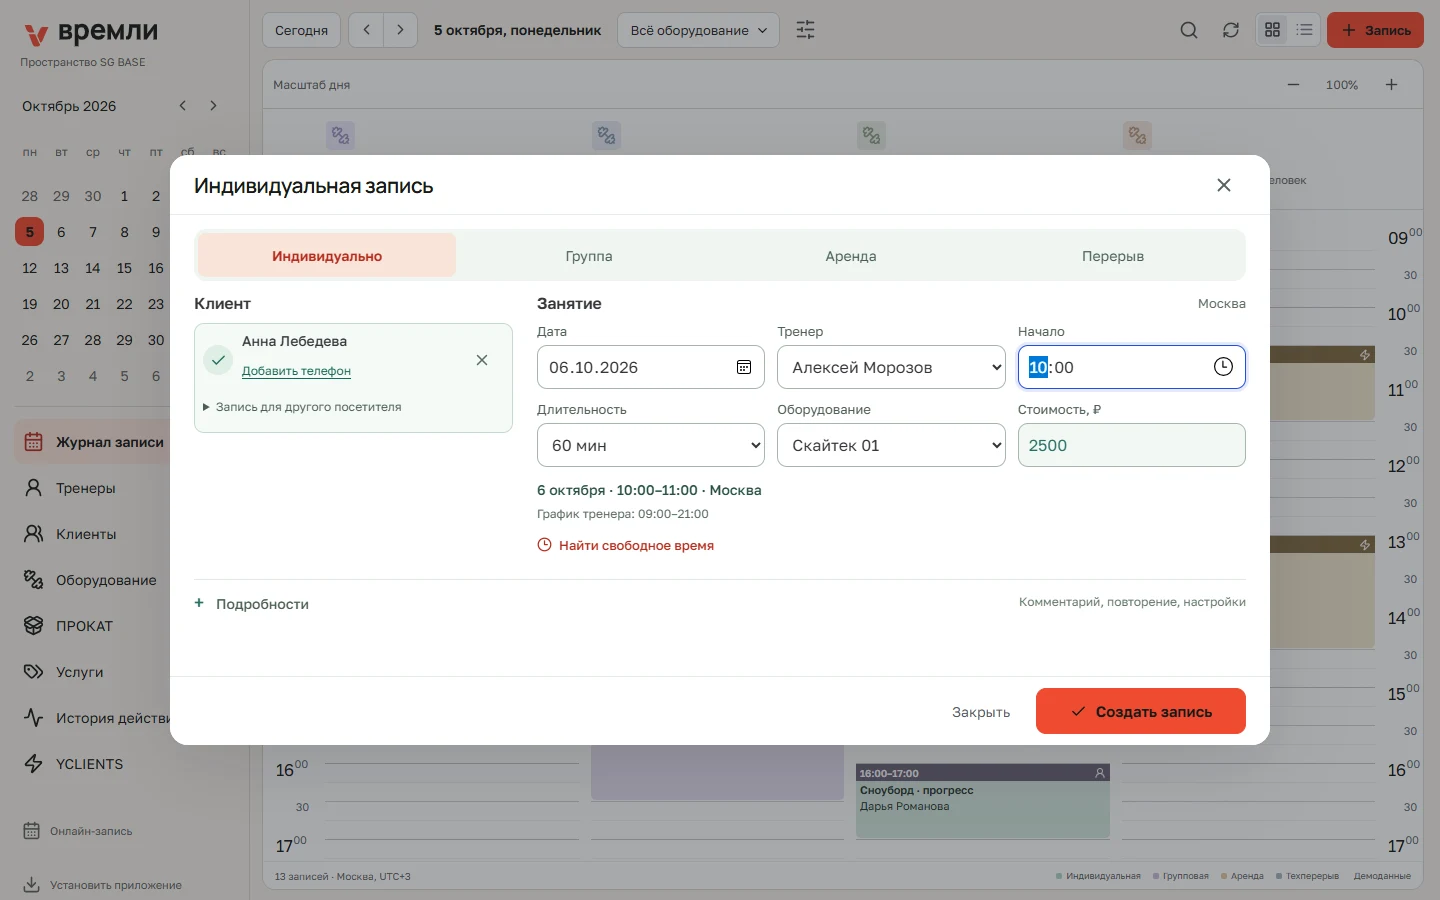Show previous month in mini calendar
The height and width of the screenshot is (900, 1440).
click(182, 106)
